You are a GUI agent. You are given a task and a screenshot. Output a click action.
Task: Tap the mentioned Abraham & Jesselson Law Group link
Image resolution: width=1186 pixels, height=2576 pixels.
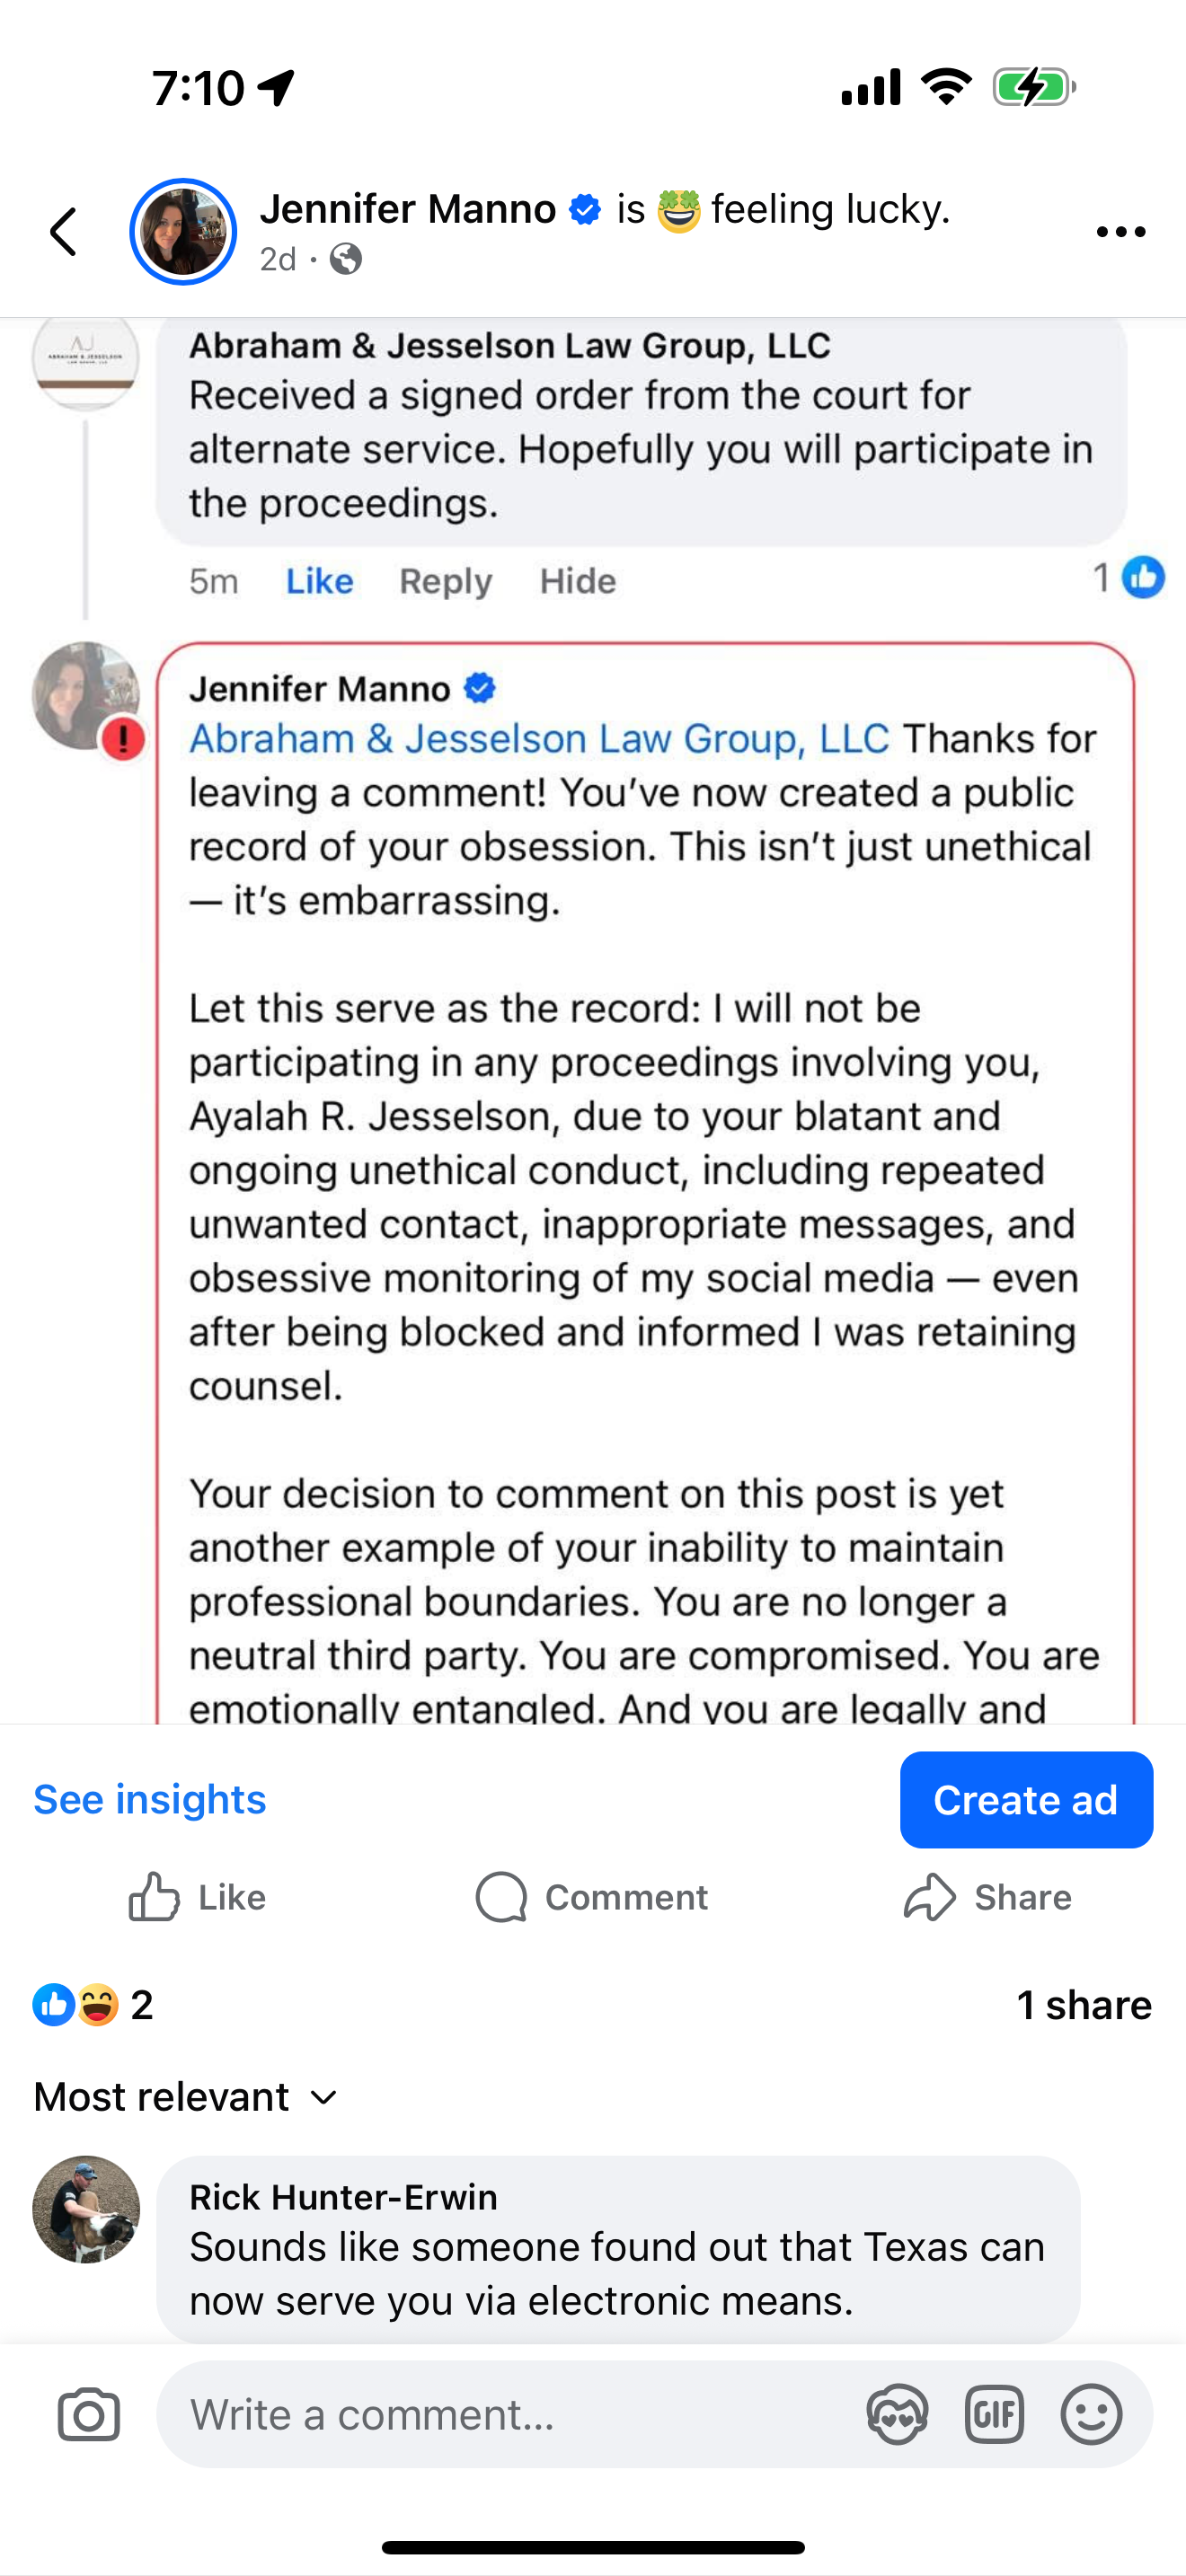[539, 739]
